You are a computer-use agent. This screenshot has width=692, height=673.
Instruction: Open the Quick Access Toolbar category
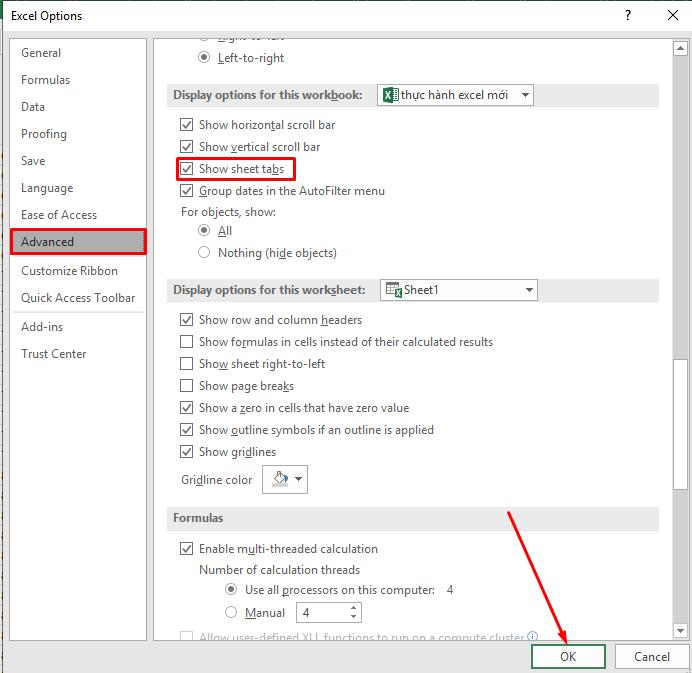tap(78, 298)
